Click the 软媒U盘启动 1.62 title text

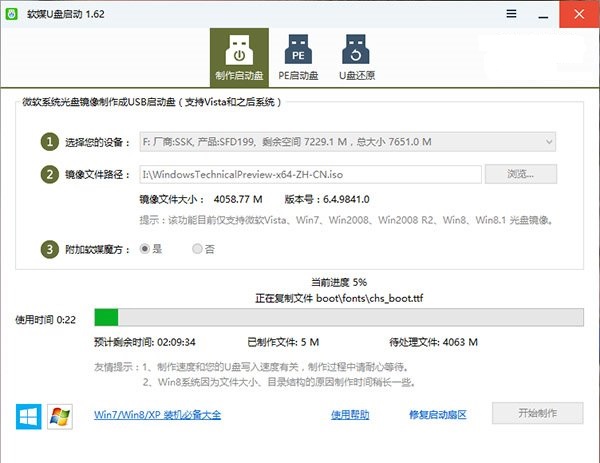(66, 14)
